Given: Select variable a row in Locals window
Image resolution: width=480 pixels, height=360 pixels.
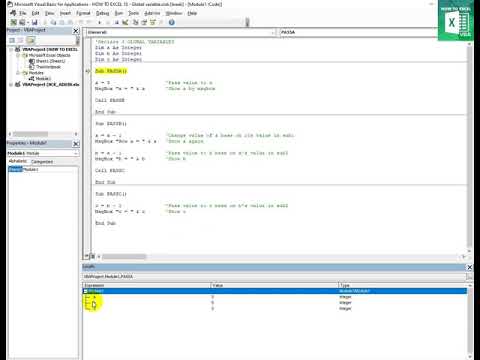Looking at the screenshot, I should [275, 297].
